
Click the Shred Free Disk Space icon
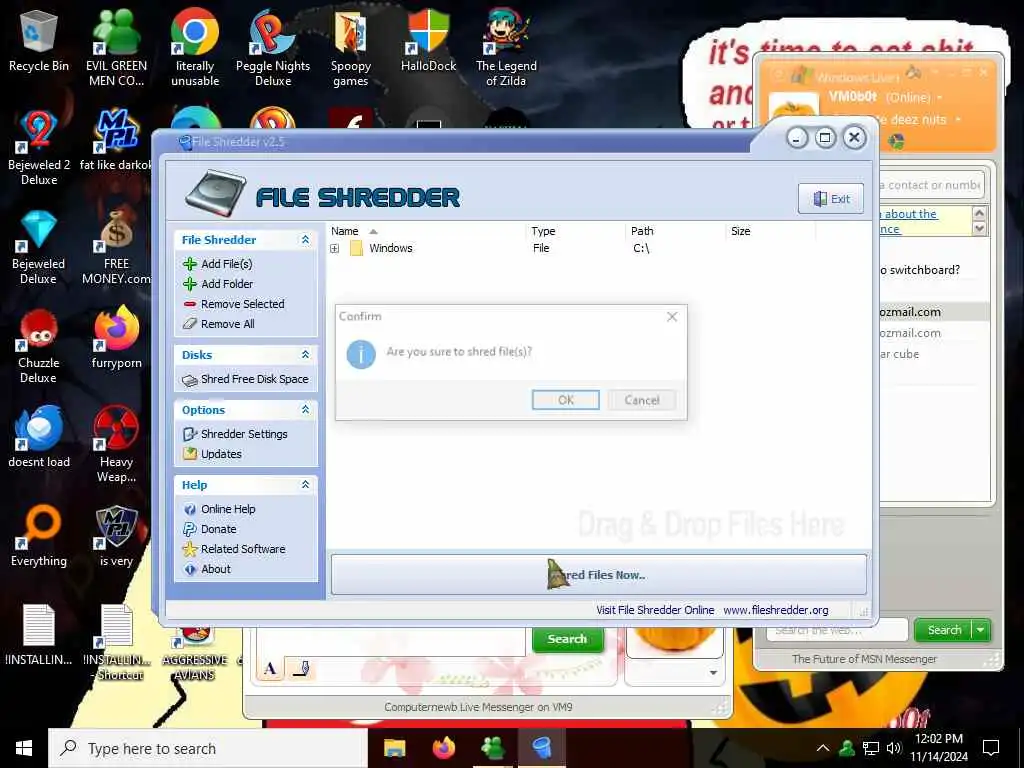190,380
